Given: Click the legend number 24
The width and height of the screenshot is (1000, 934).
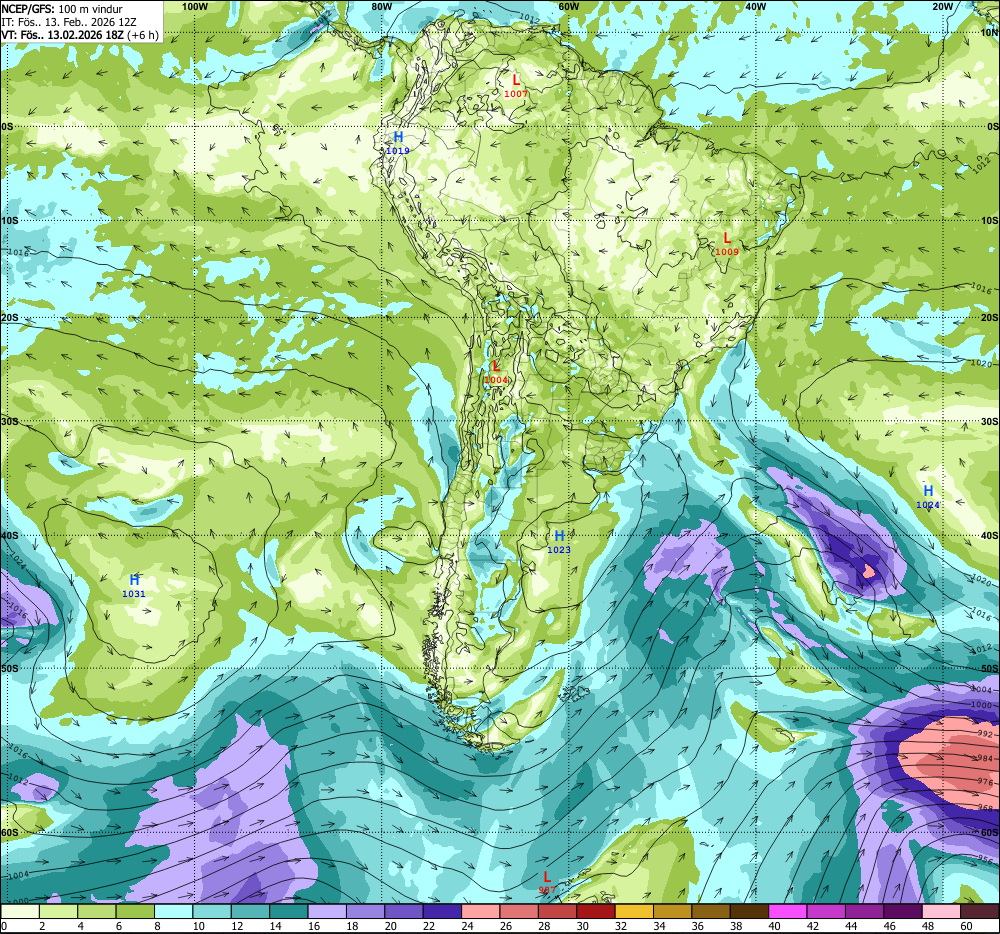Looking at the screenshot, I should pos(467,926).
